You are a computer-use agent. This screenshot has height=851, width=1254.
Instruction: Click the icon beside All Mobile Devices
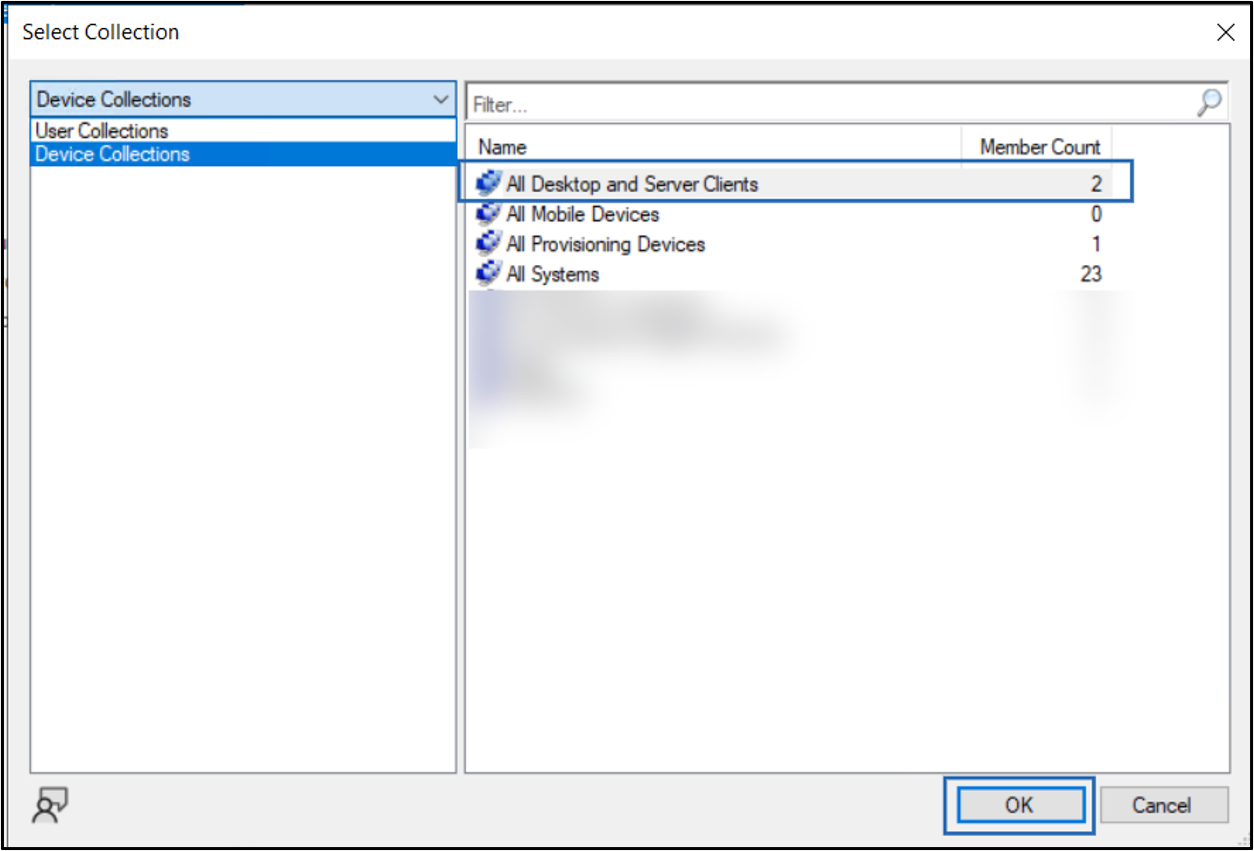489,214
